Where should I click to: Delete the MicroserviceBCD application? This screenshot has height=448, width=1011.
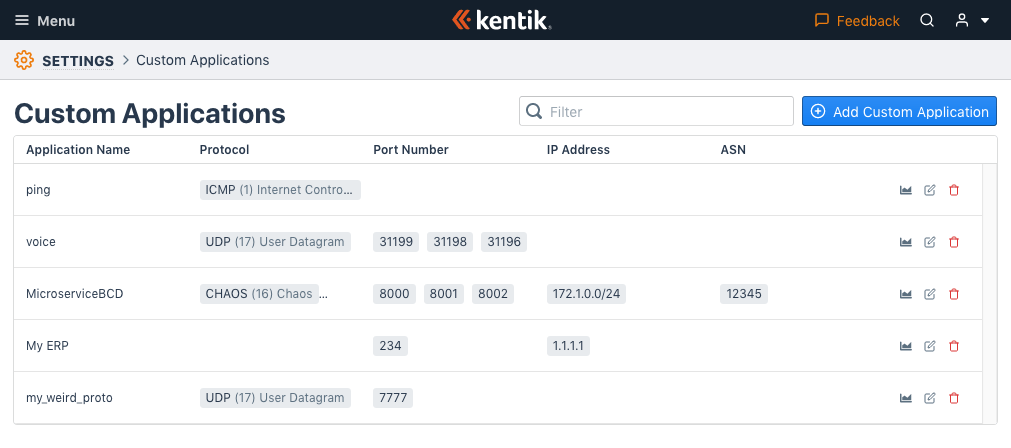tap(954, 294)
